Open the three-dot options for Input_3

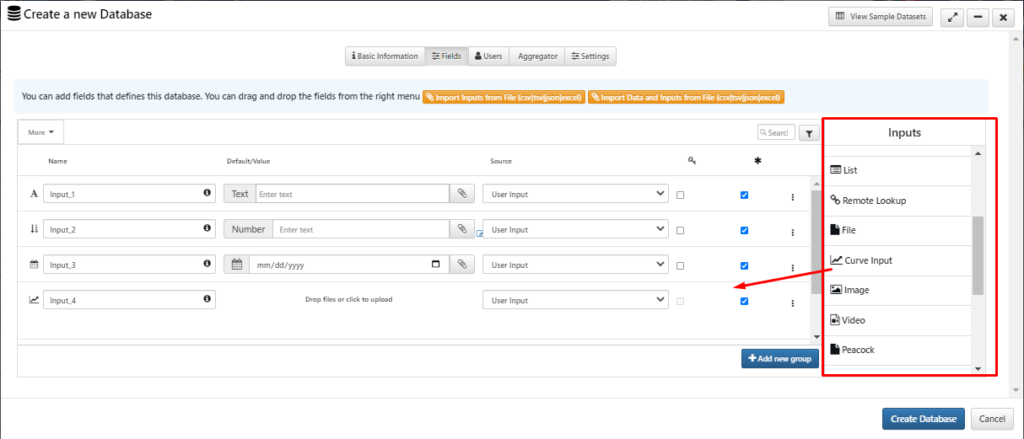coord(792,267)
